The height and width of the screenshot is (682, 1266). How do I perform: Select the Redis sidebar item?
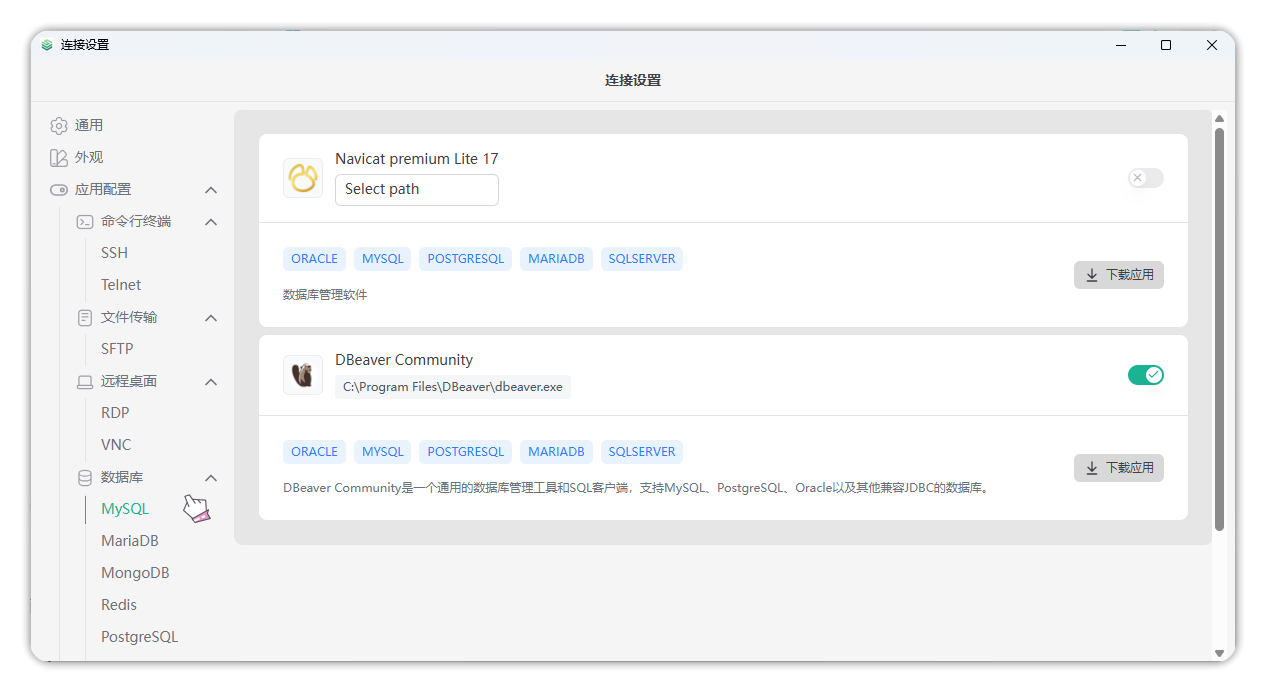(x=119, y=605)
